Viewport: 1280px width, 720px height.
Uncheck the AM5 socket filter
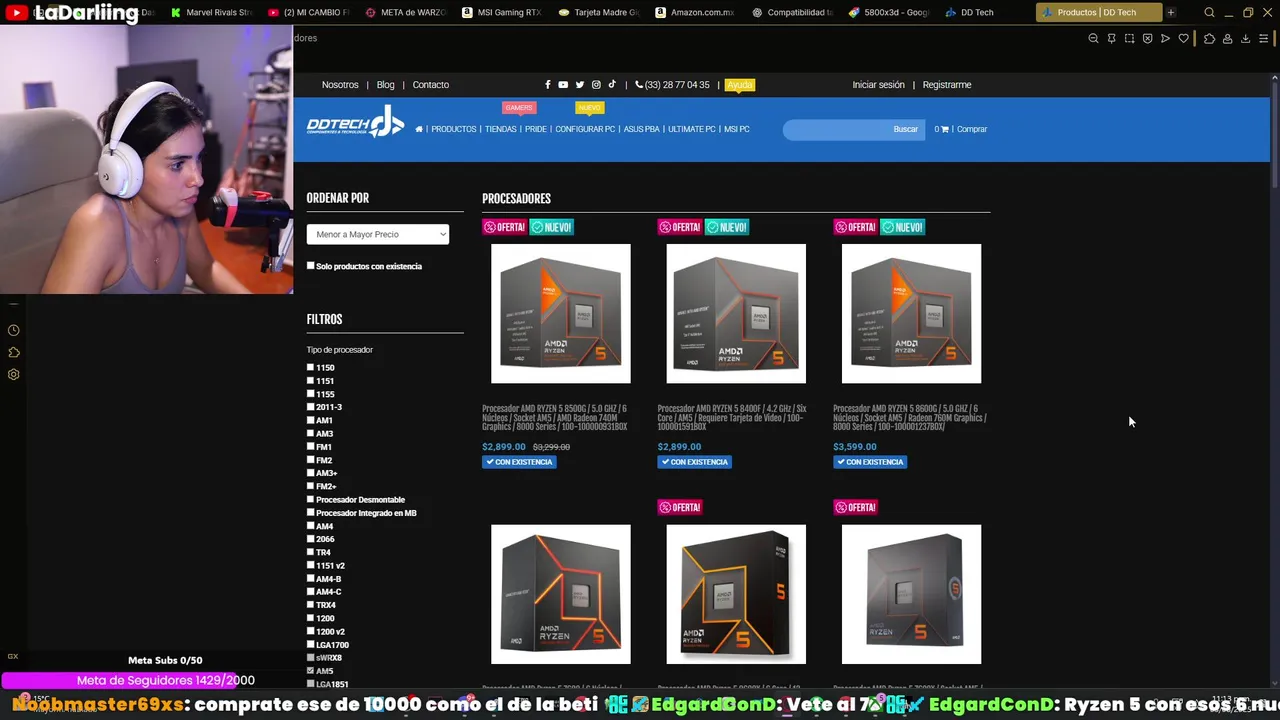pos(310,671)
